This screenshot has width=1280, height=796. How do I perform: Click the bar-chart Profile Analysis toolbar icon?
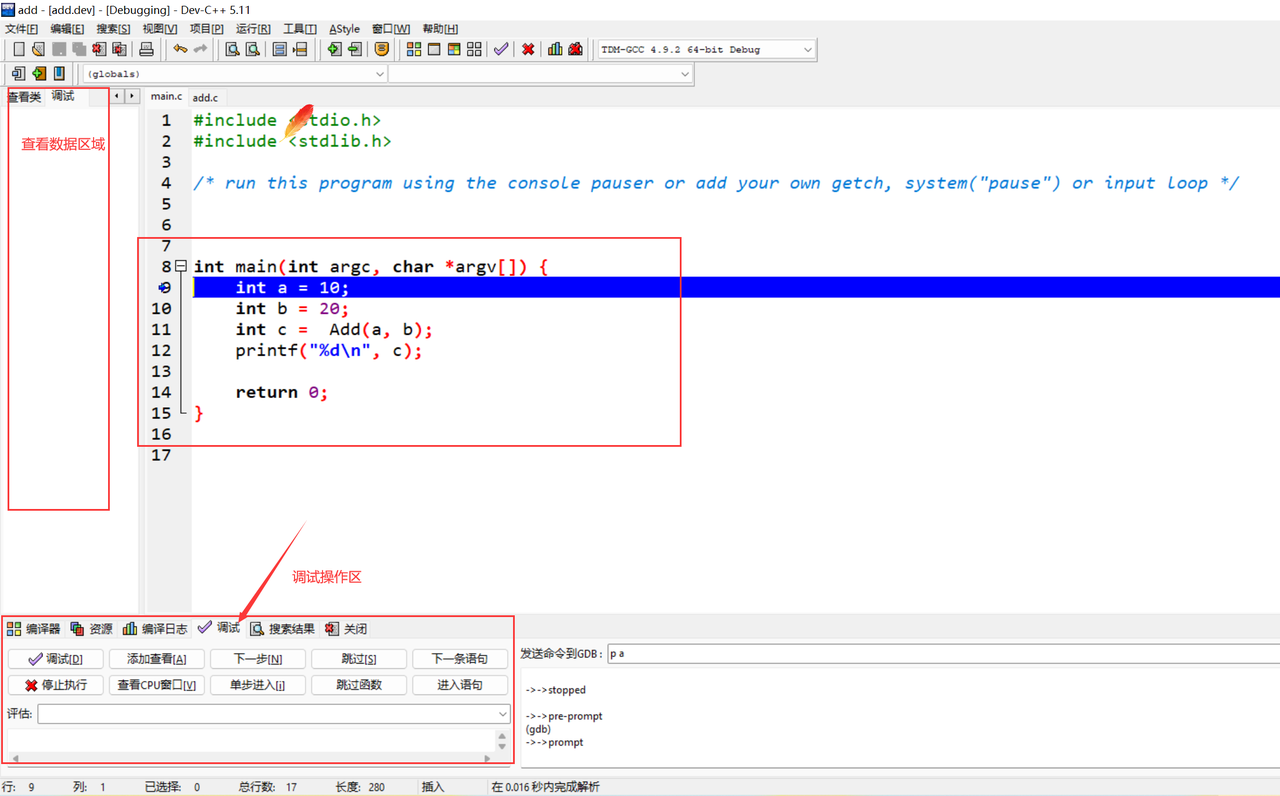pyautogui.click(x=555, y=49)
